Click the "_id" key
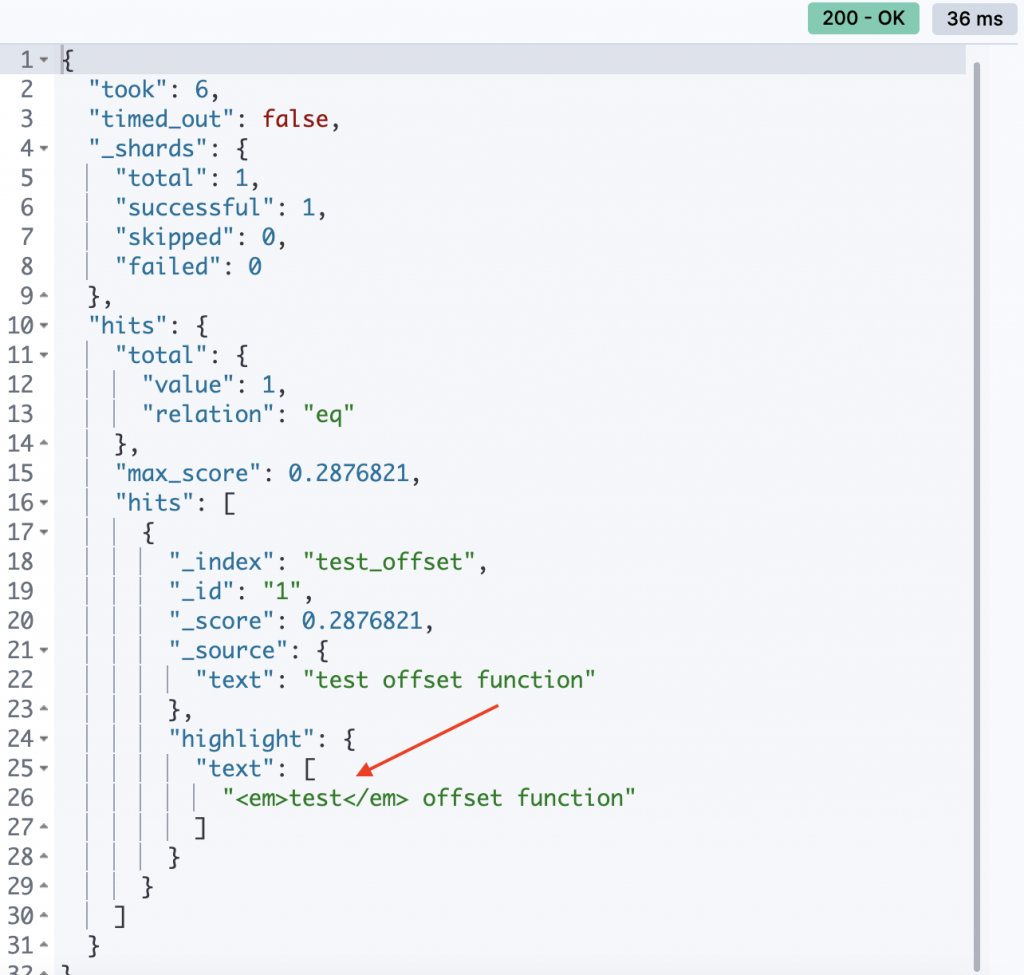Screen dimensions: 1024x975 (202, 591)
